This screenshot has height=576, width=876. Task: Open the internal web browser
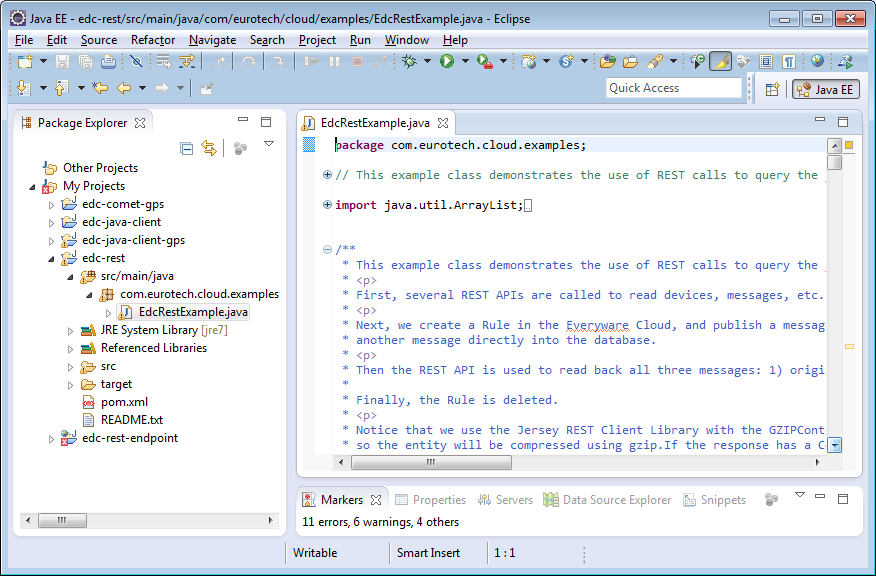tap(816, 62)
